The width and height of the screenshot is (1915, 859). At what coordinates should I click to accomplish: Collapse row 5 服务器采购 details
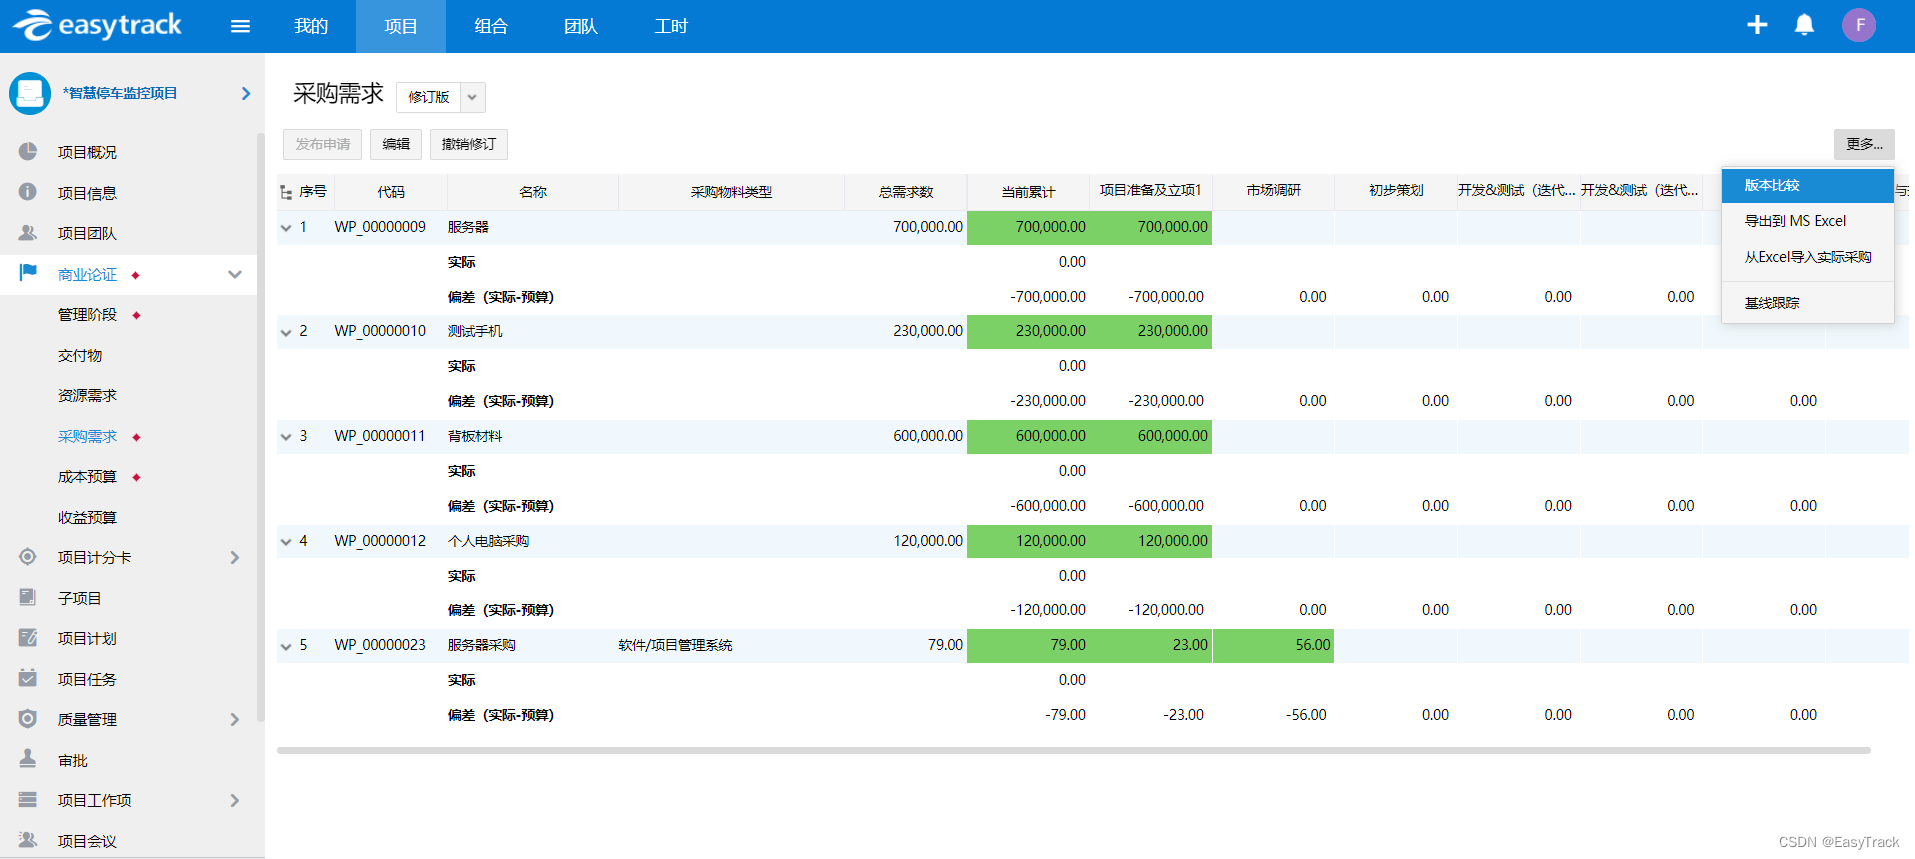pos(286,646)
